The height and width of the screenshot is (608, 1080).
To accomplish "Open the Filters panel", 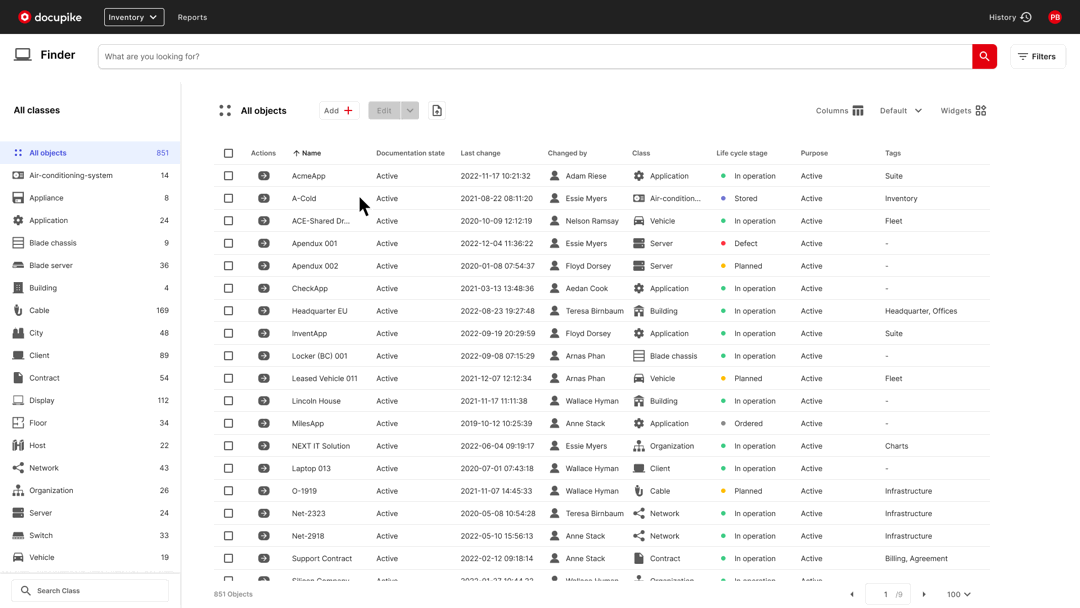I will [1037, 56].
